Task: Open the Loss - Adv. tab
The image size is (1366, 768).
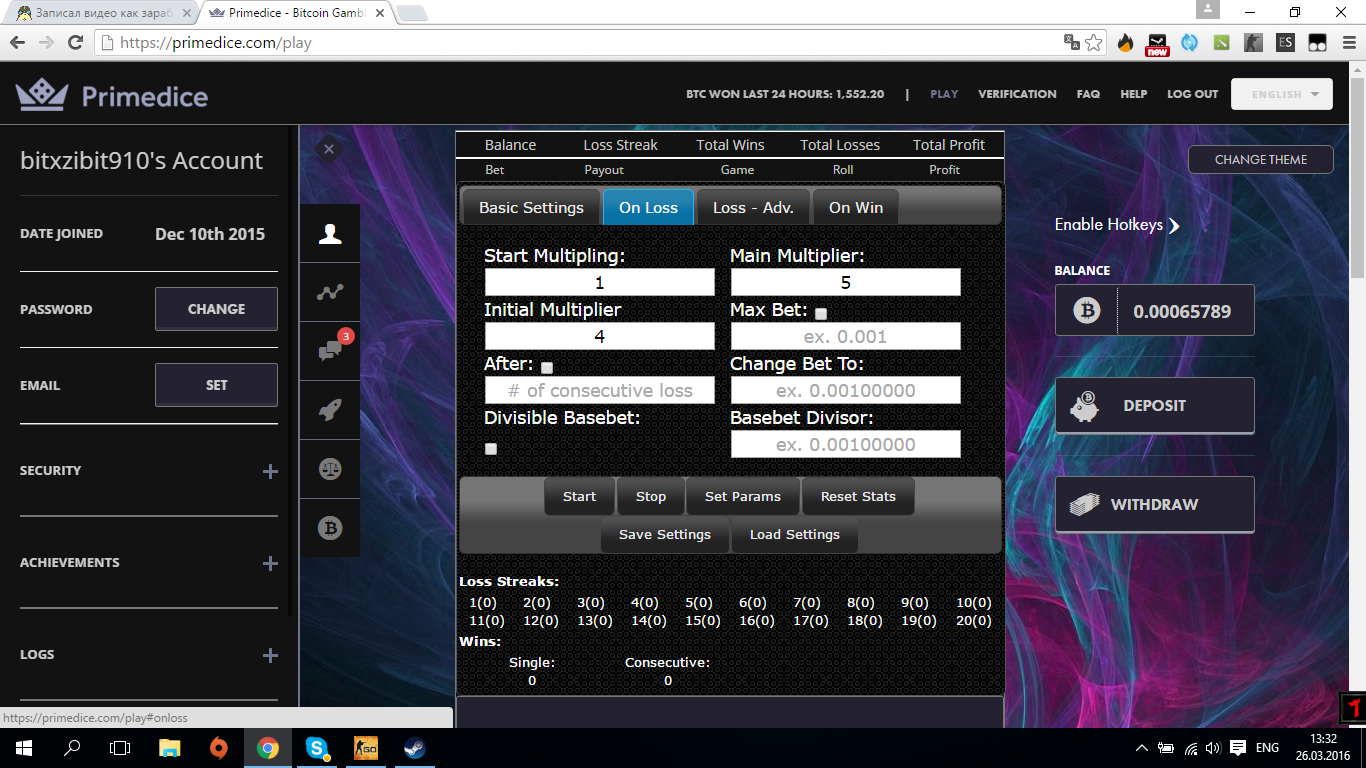Action: click(753, 208)
